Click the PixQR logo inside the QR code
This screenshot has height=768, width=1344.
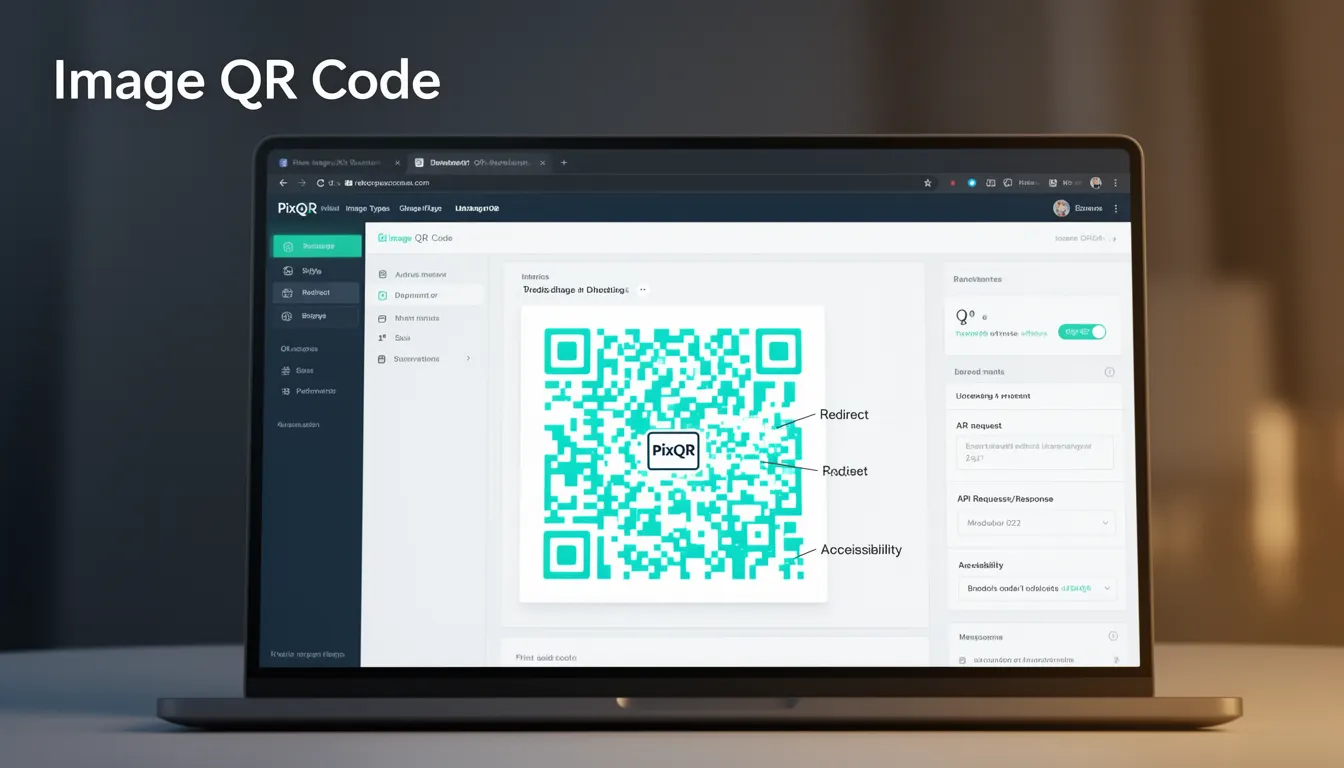[x=673, y=450]
